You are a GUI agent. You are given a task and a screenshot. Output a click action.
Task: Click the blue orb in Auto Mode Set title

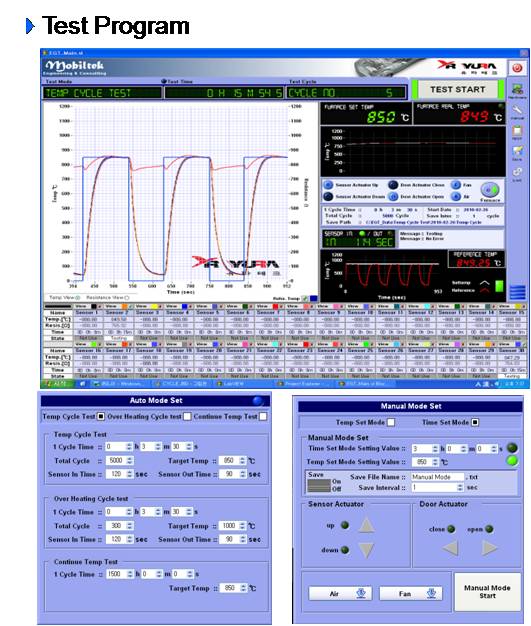click(x=258, y=400)
